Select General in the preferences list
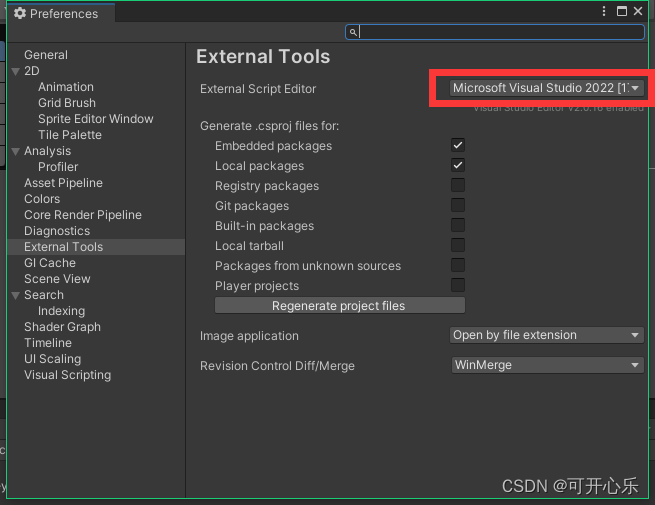This screenshot has width=655, height=505. pos(46,55)
